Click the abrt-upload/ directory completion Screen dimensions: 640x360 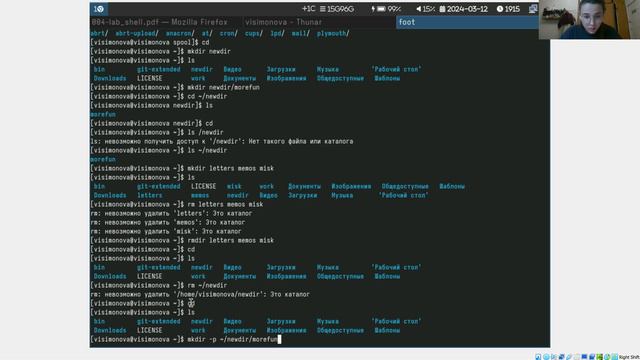pos(136,33)
